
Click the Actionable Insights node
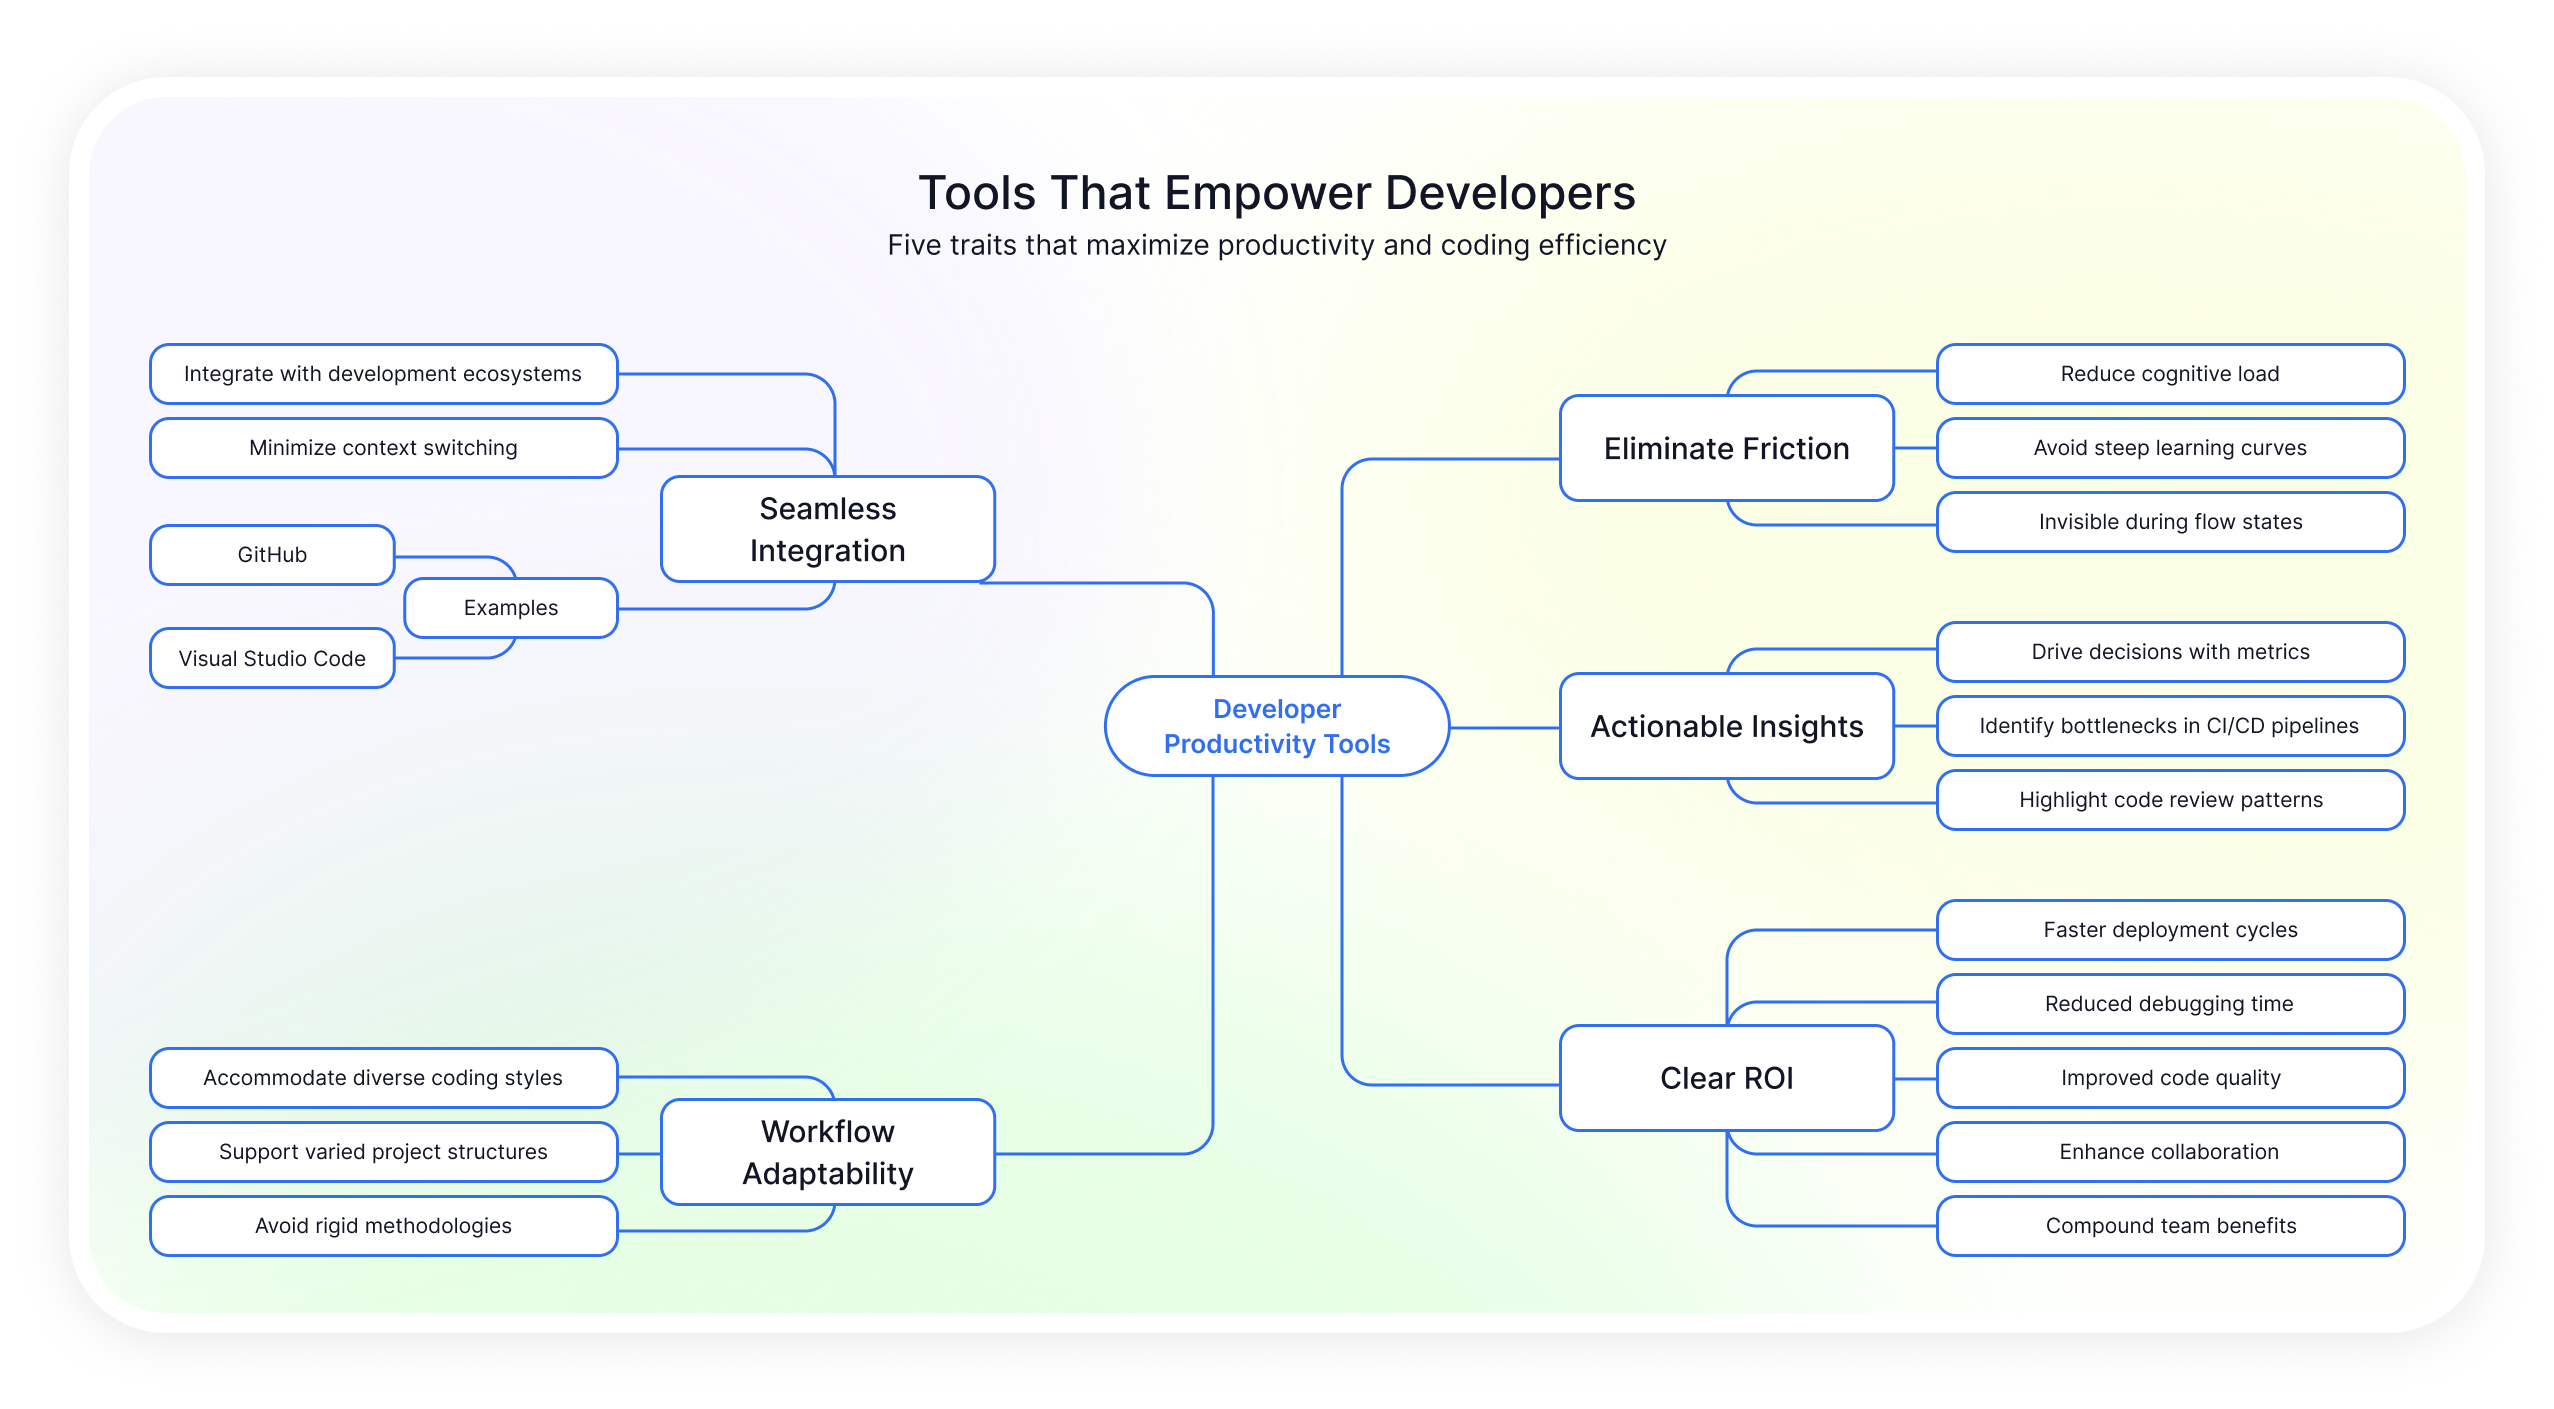pos(1726,726)
